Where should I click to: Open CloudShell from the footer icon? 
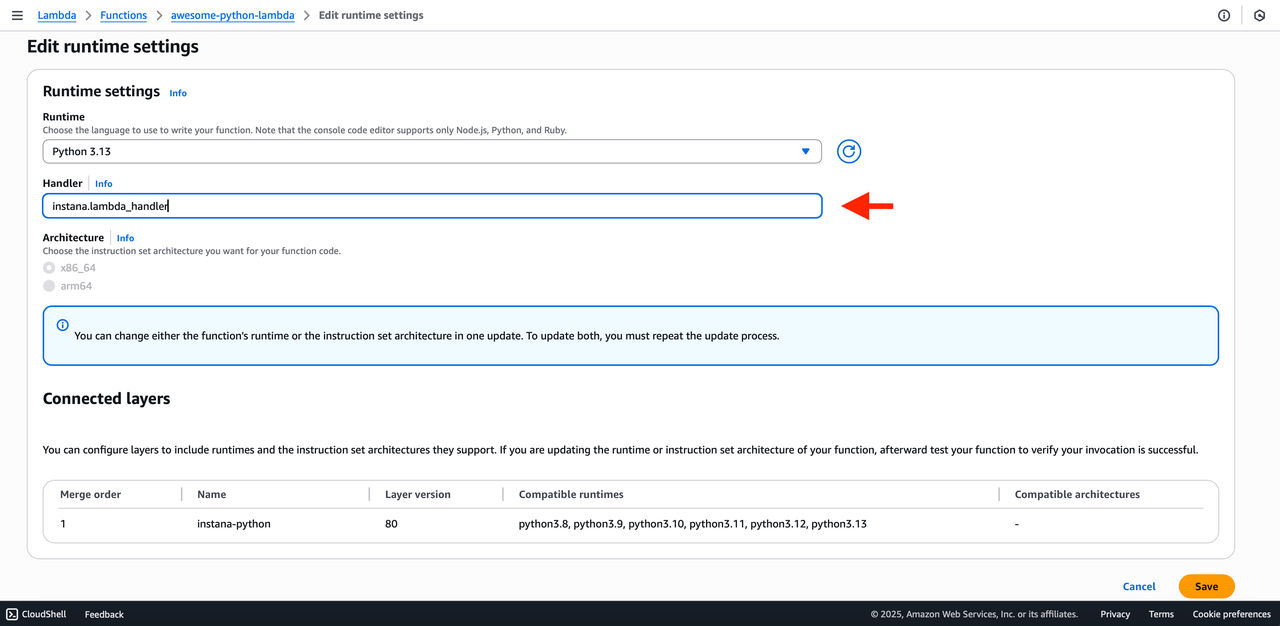[12, 614]
